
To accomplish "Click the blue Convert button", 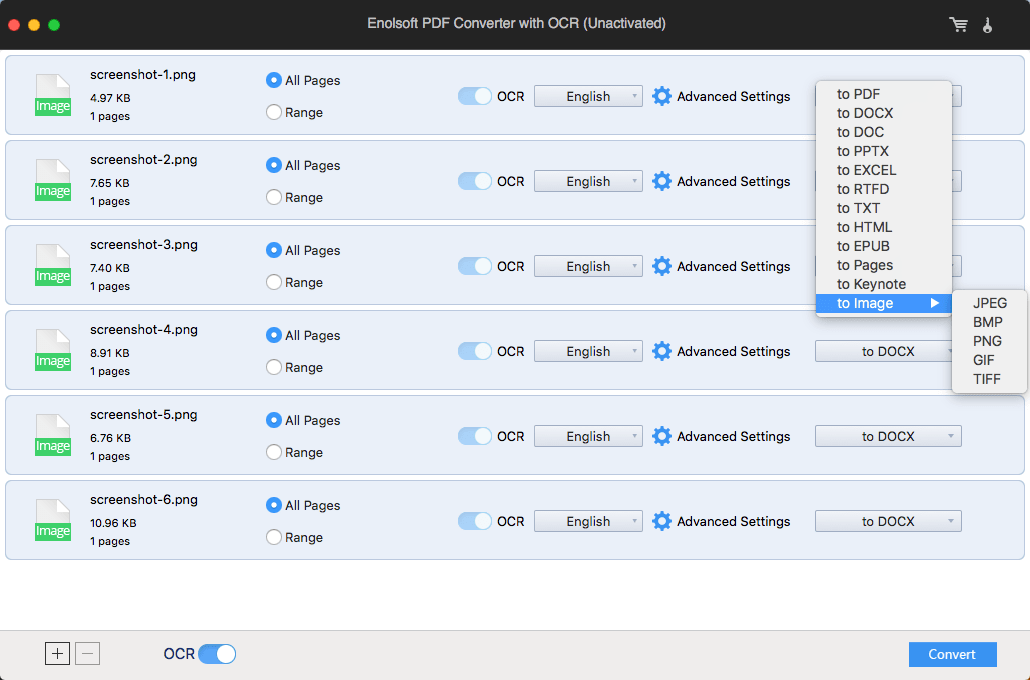I will (952, 654).
